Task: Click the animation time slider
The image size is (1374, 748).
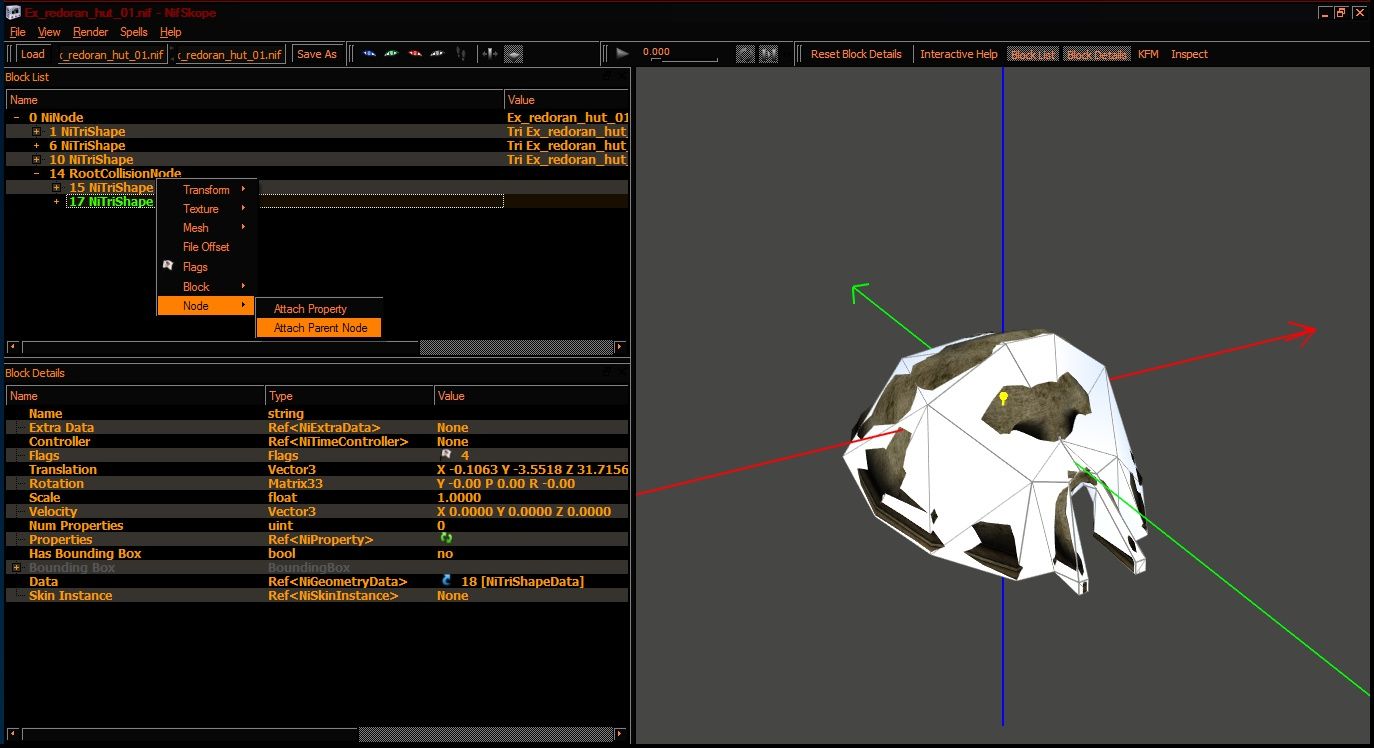Action: tap(685, 59)
